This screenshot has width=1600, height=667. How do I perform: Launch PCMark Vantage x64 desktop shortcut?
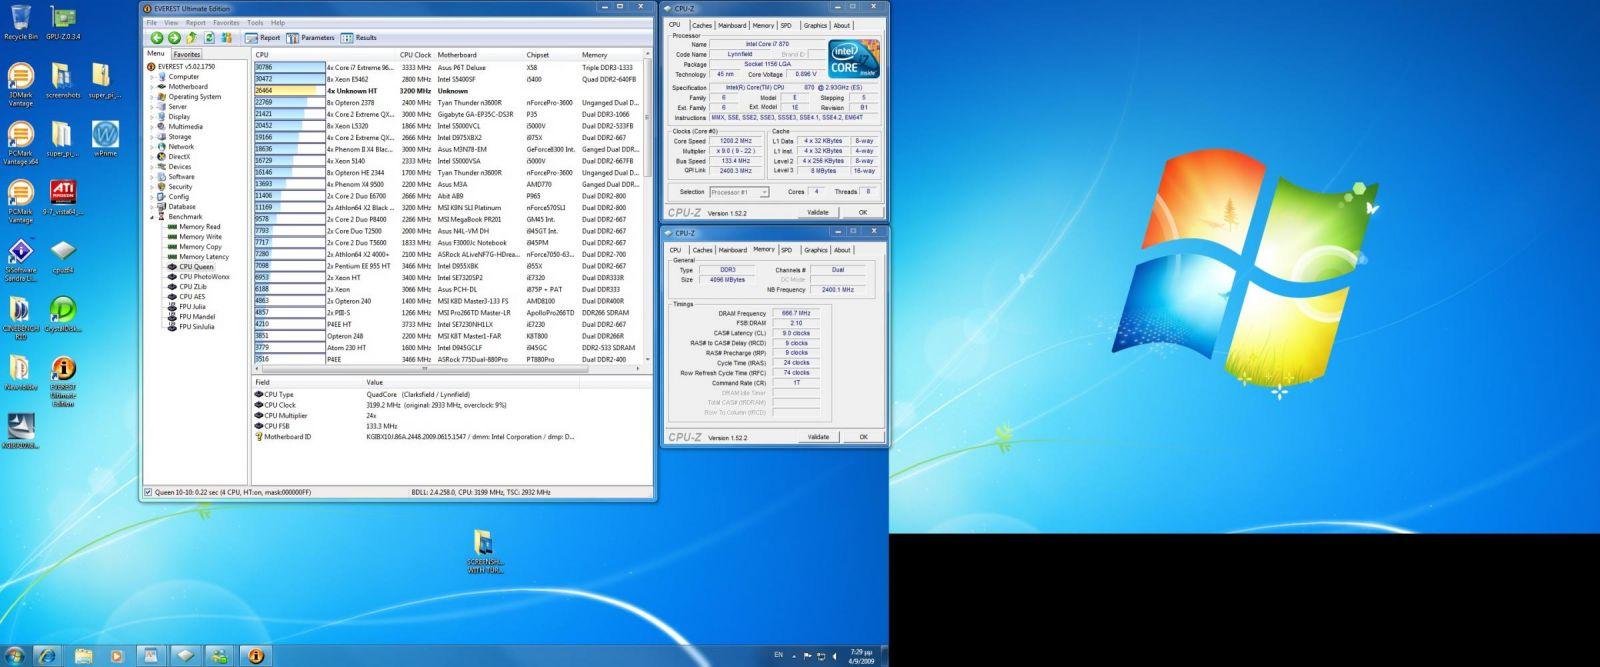pos(20,143)
